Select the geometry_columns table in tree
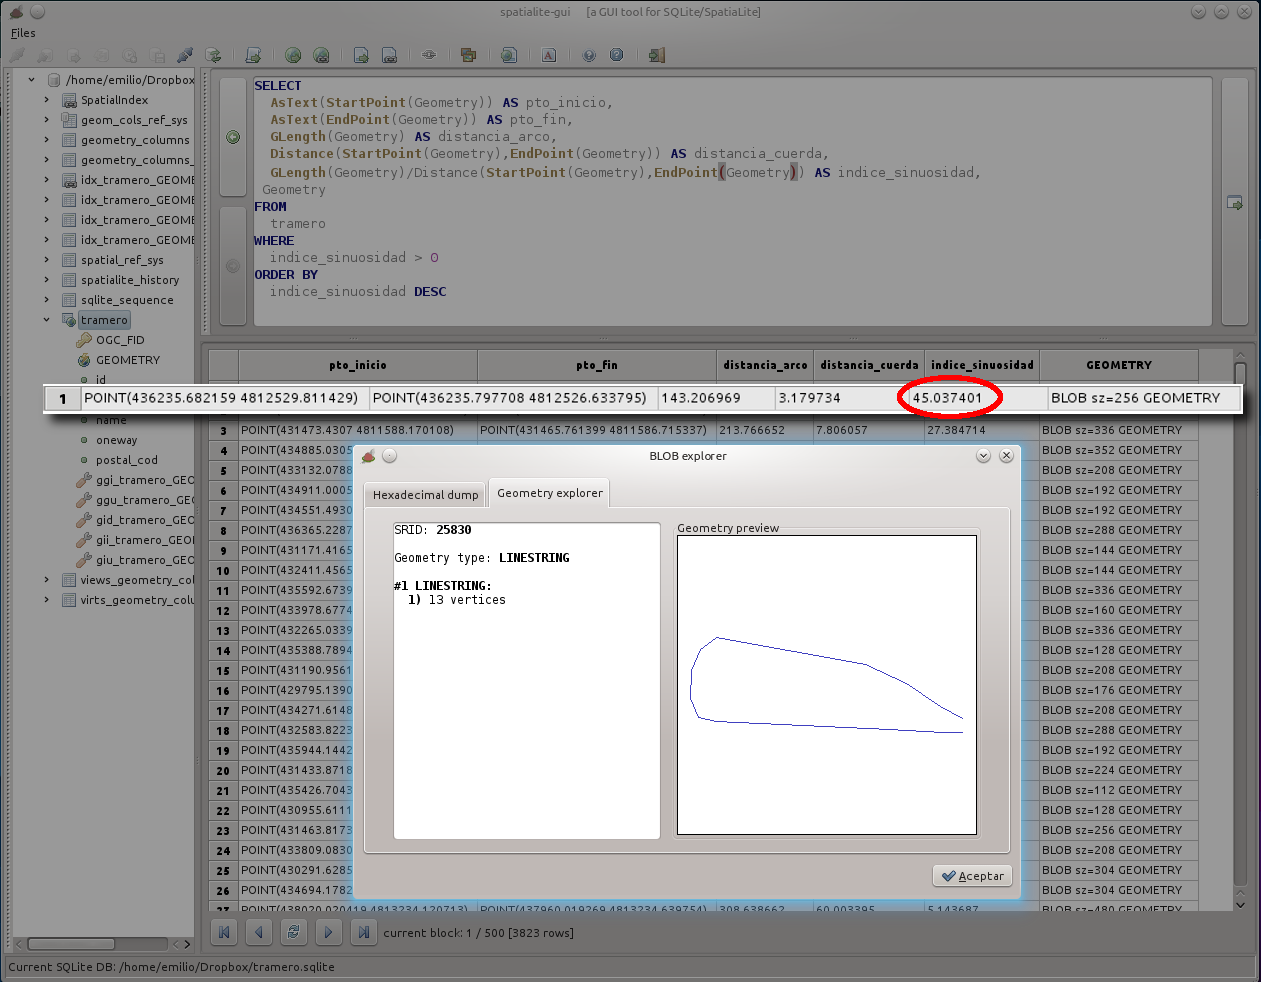The image size is (1266, 982). 135,140
